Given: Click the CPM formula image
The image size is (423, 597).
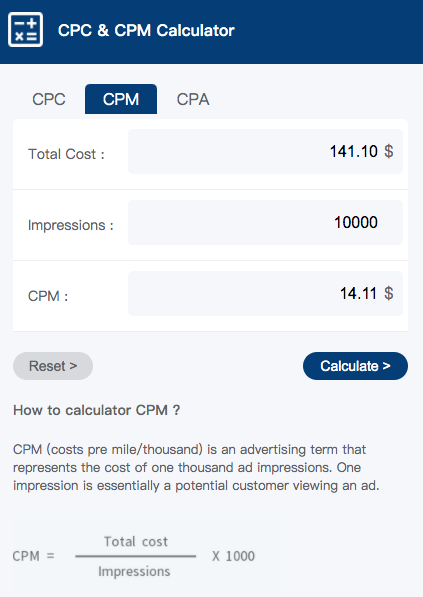Looking at the screenshot, I should click(x=147, y=556).
